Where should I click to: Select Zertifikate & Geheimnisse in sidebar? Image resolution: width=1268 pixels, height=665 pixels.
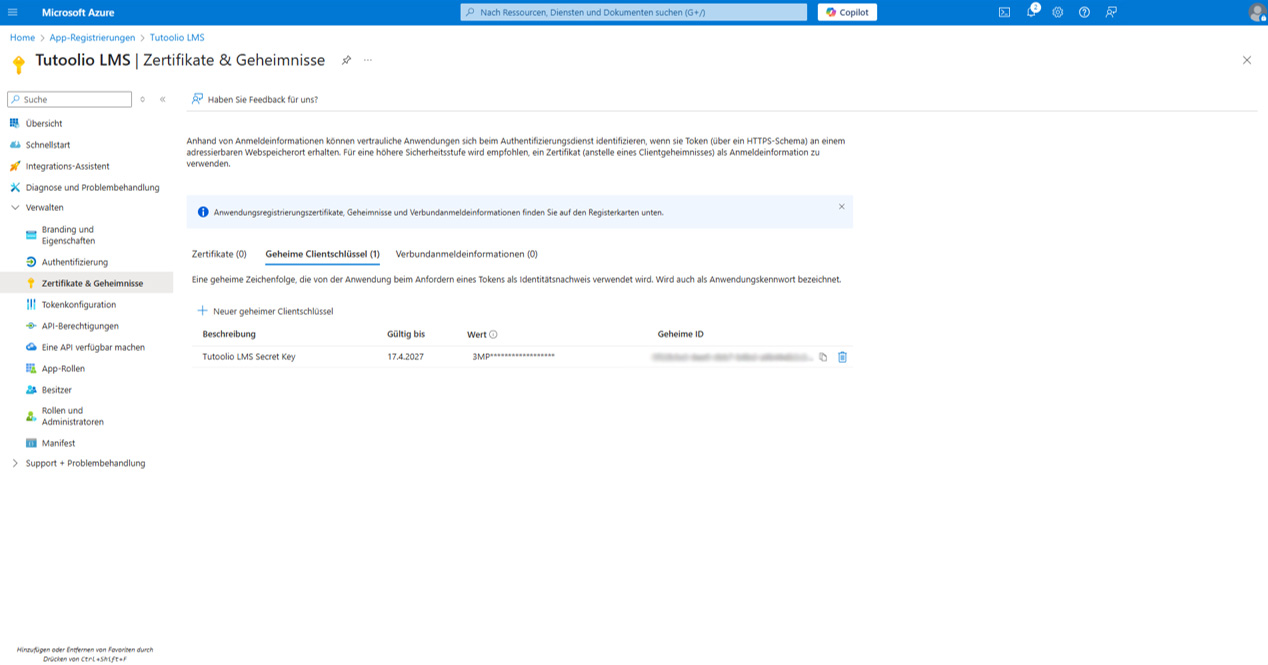pos(86,283)
